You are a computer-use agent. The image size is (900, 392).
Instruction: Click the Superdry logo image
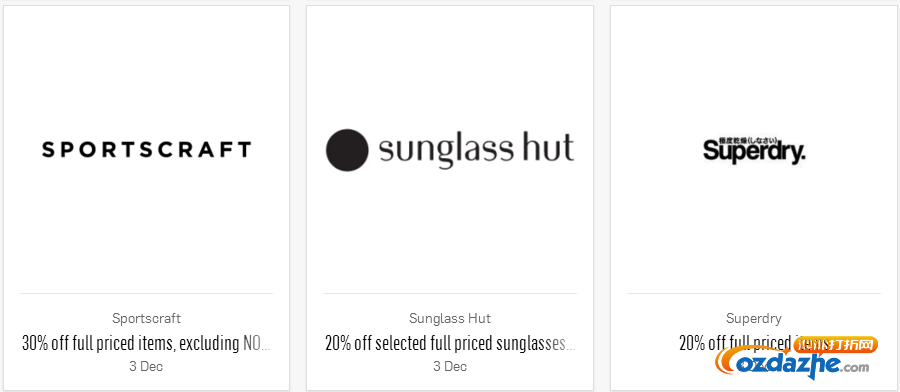754,150
